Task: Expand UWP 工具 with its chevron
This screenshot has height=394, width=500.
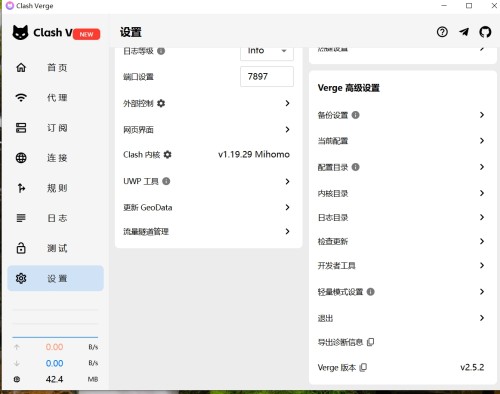Action: (287, 181)
